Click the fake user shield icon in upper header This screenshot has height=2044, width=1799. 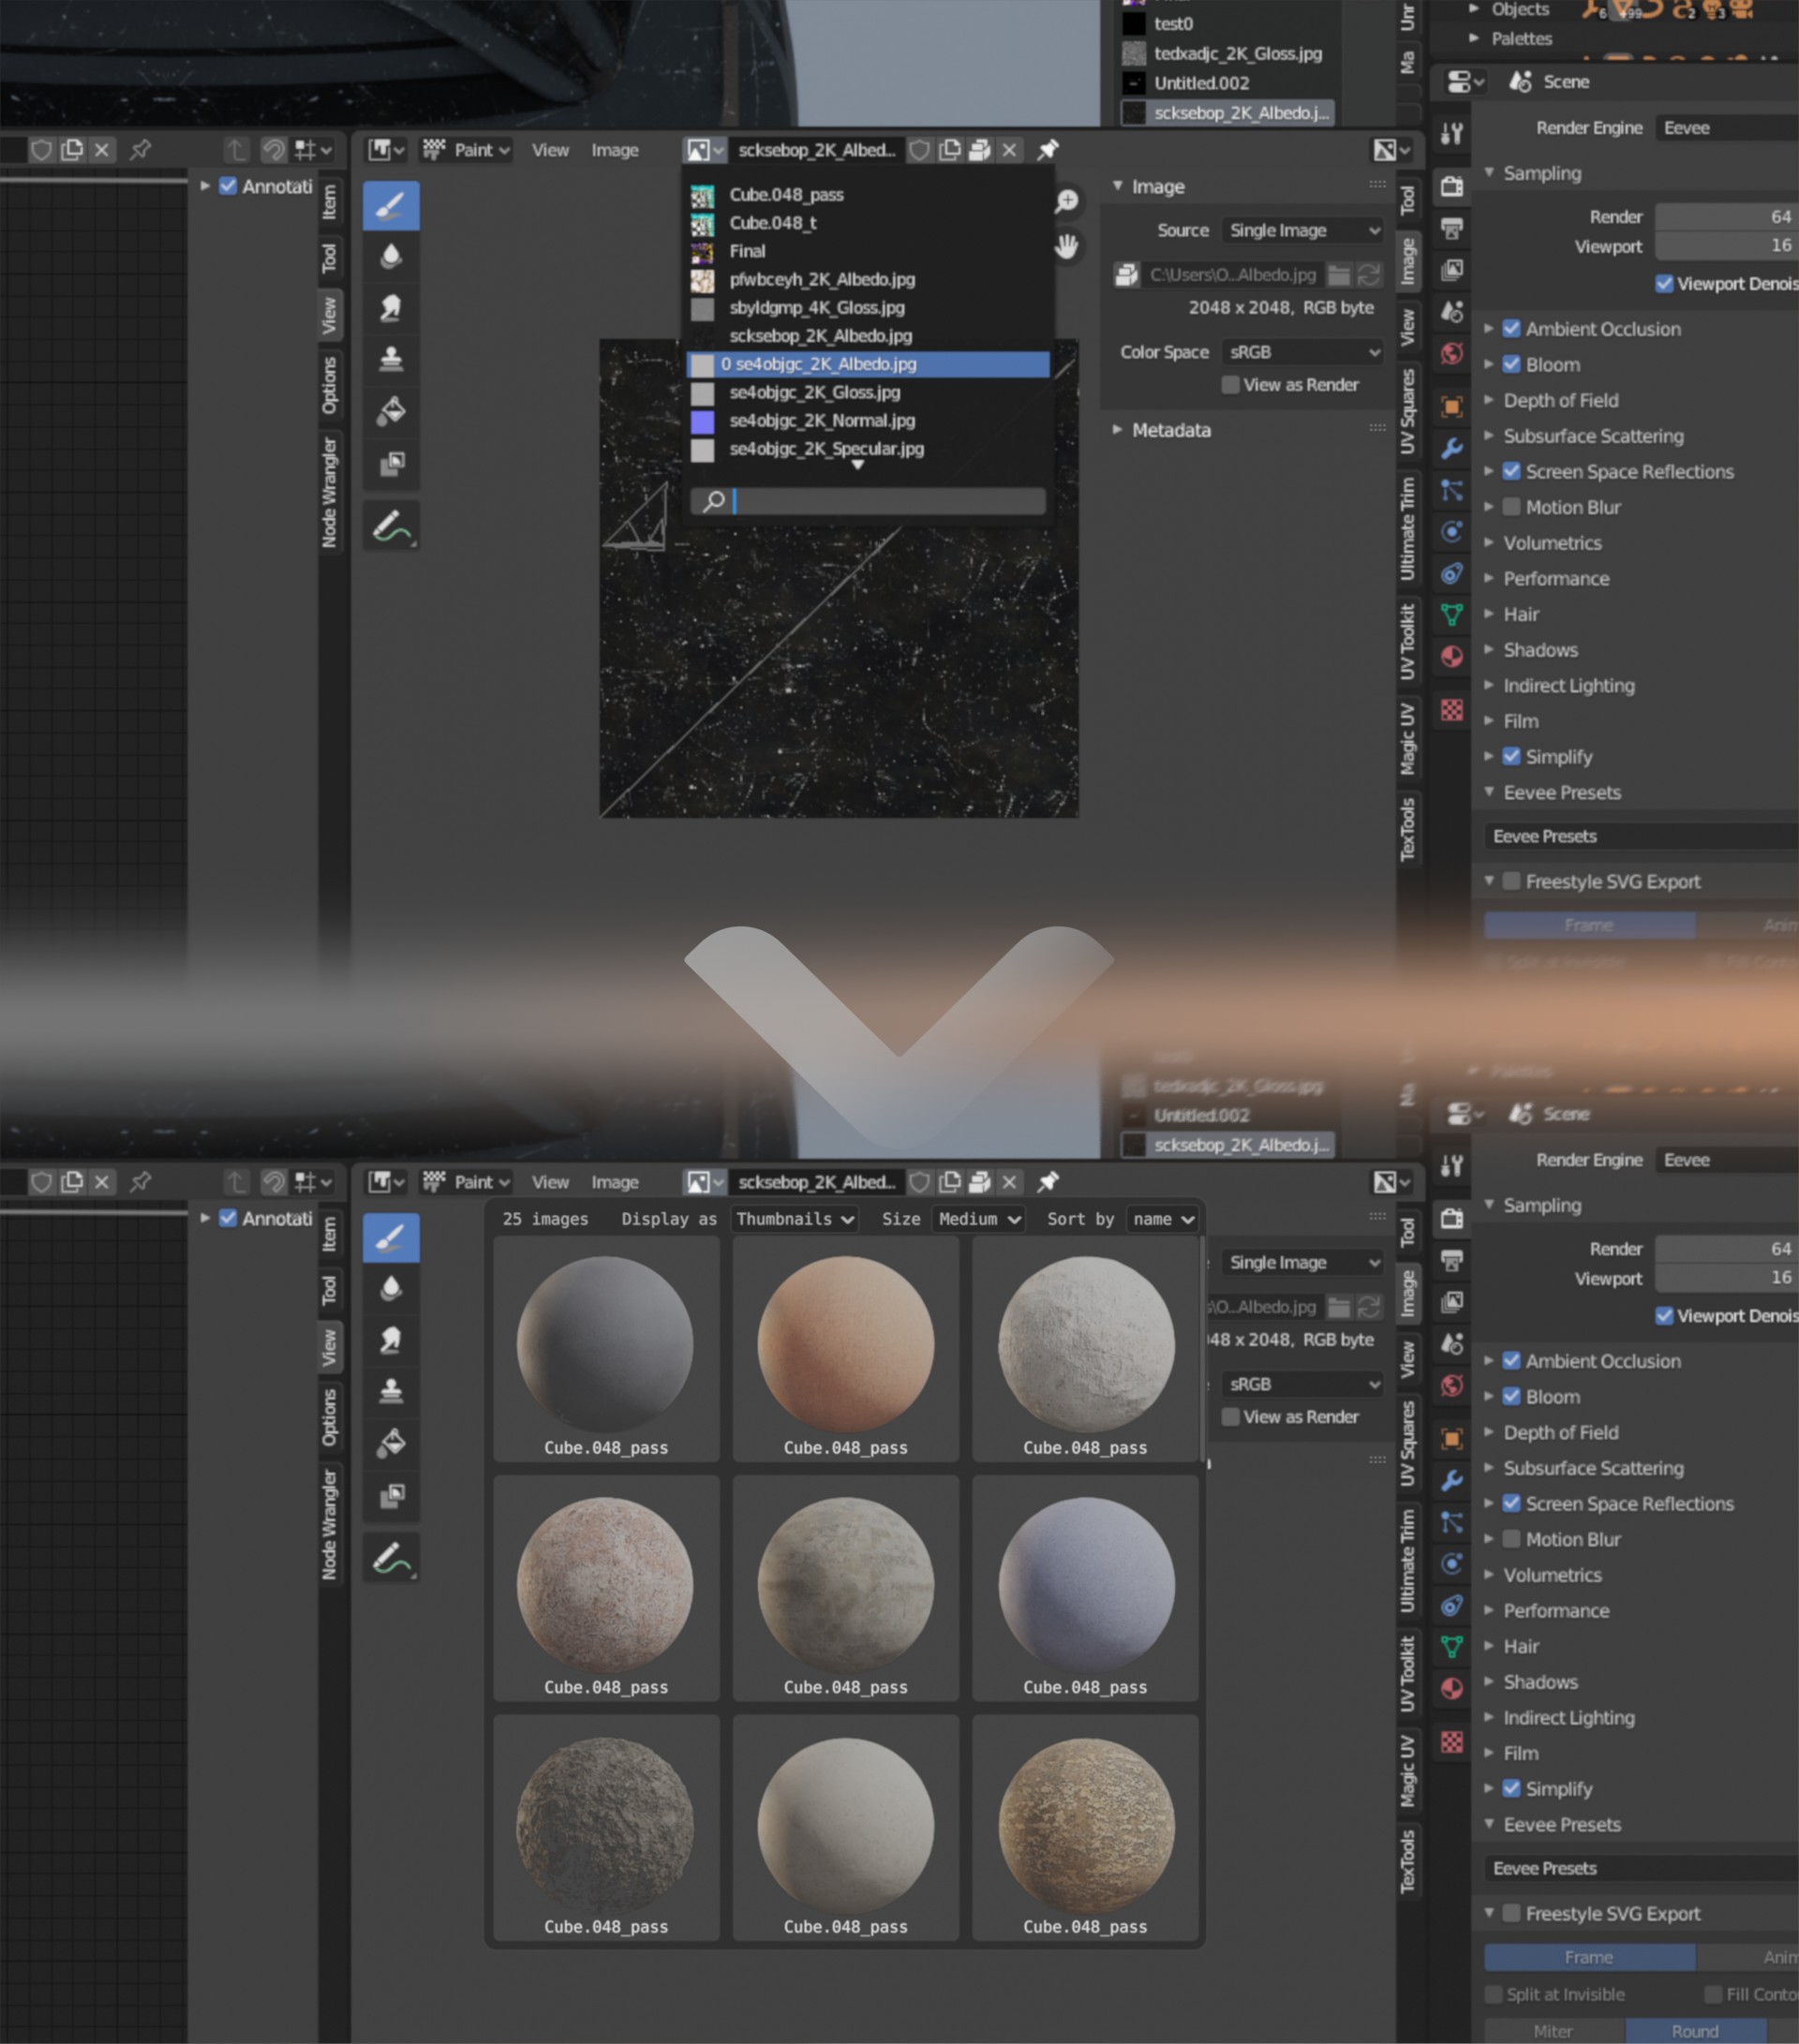[919, 150]
